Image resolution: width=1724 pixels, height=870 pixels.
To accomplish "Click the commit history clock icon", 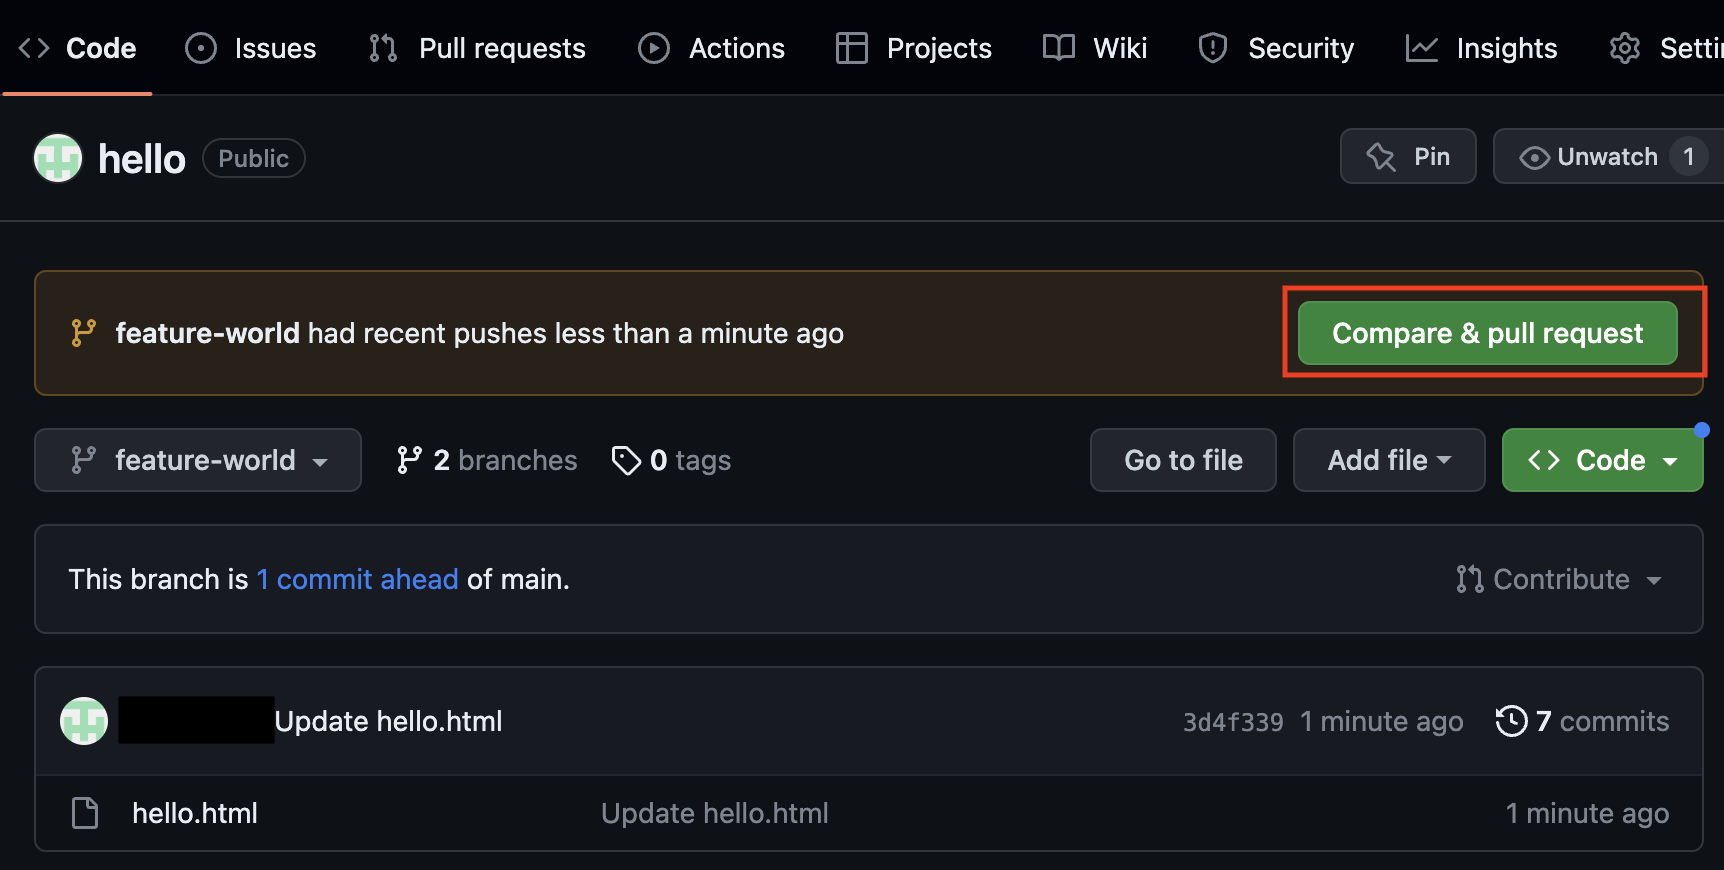I will (x=1511, y=720).
